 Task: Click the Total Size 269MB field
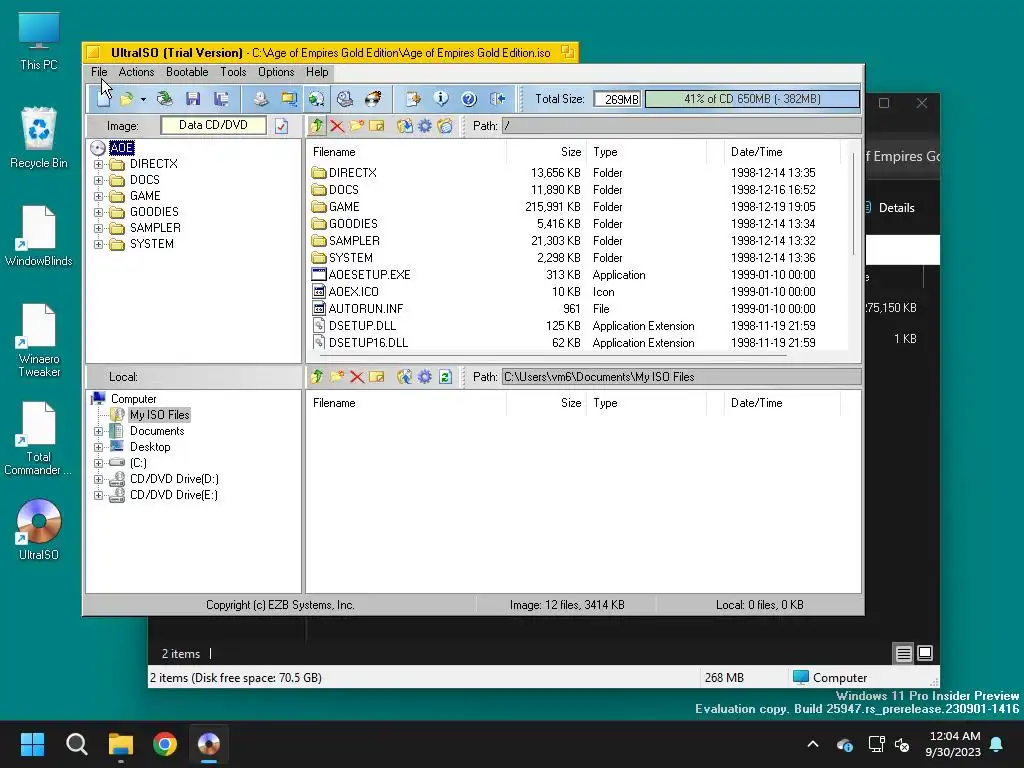[617, 99]
